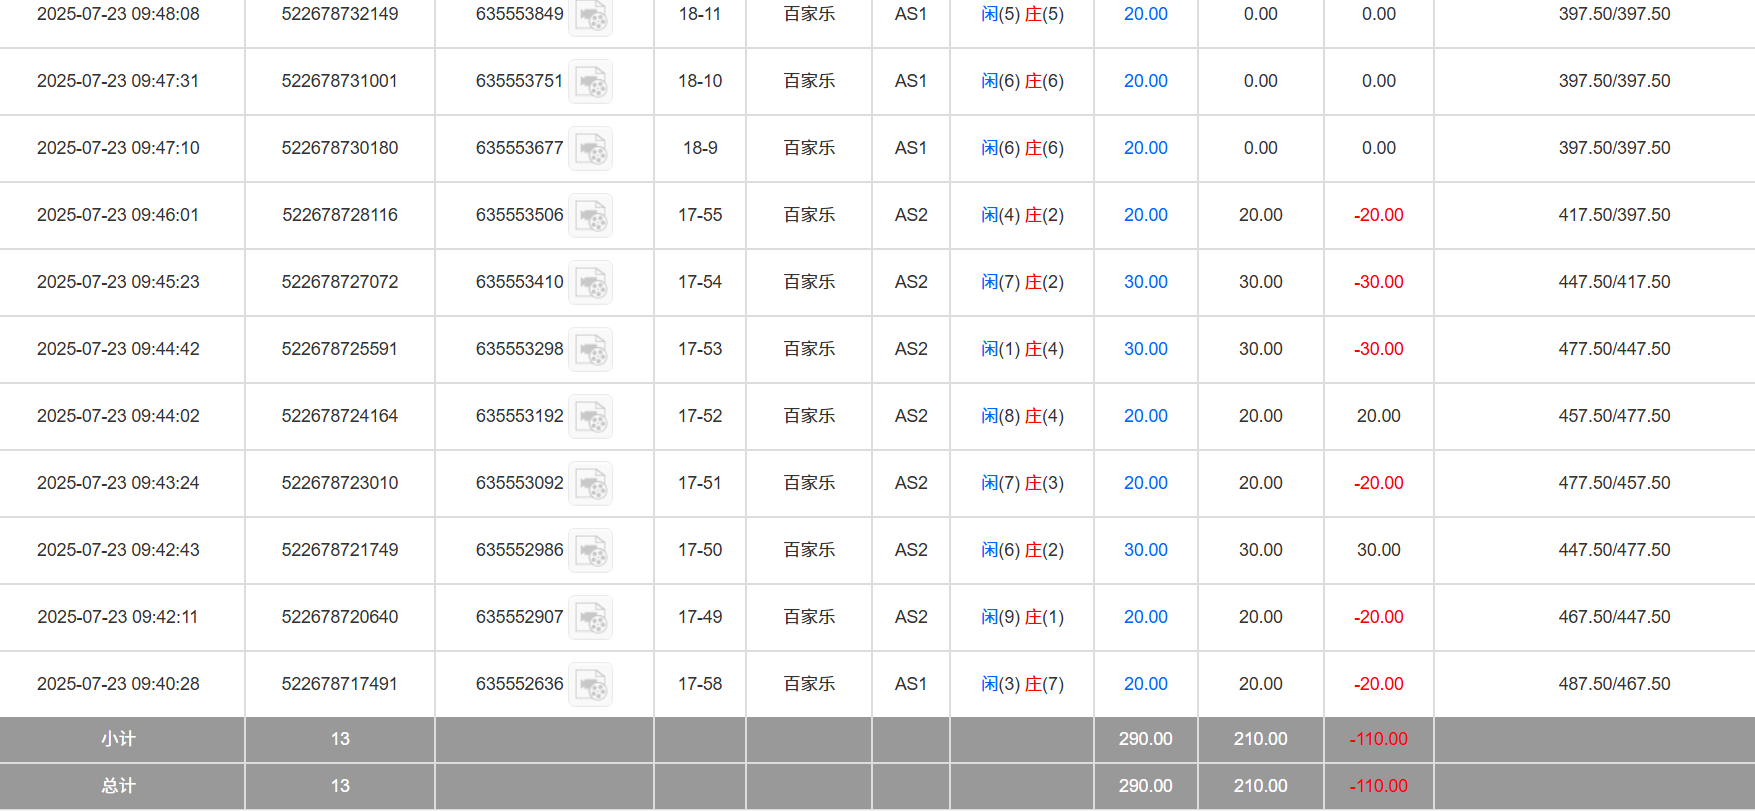Click replay icon beside game 635553751
This screenshot has width=1755, height=811.
[x=591, y=82]
